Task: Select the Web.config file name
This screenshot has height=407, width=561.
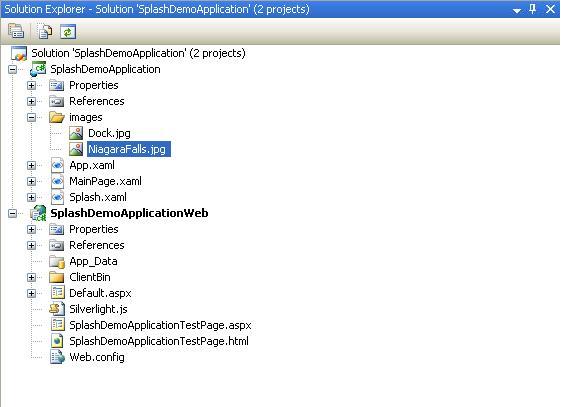Action: click(x=97, y=358)
